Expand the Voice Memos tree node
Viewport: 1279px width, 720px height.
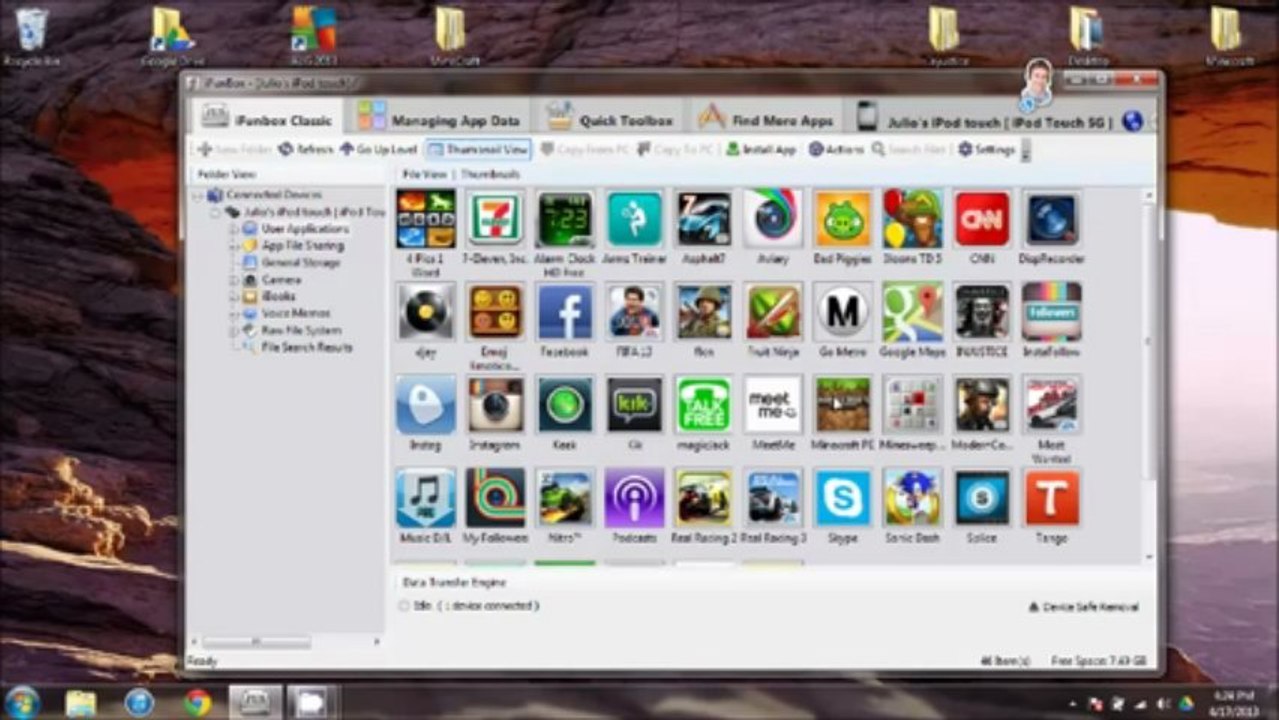tap(235, 314)
